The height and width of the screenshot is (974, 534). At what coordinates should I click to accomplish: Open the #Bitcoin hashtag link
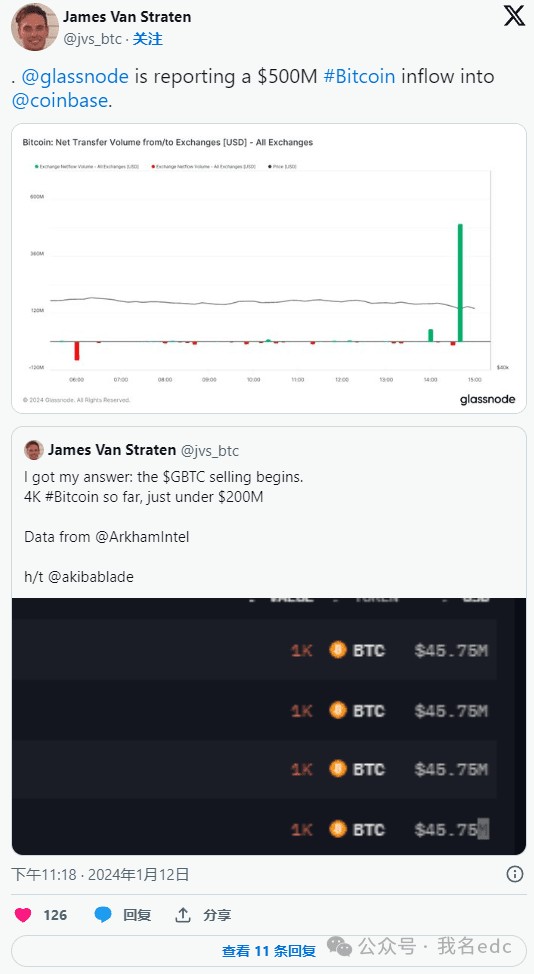coord(360,76)
